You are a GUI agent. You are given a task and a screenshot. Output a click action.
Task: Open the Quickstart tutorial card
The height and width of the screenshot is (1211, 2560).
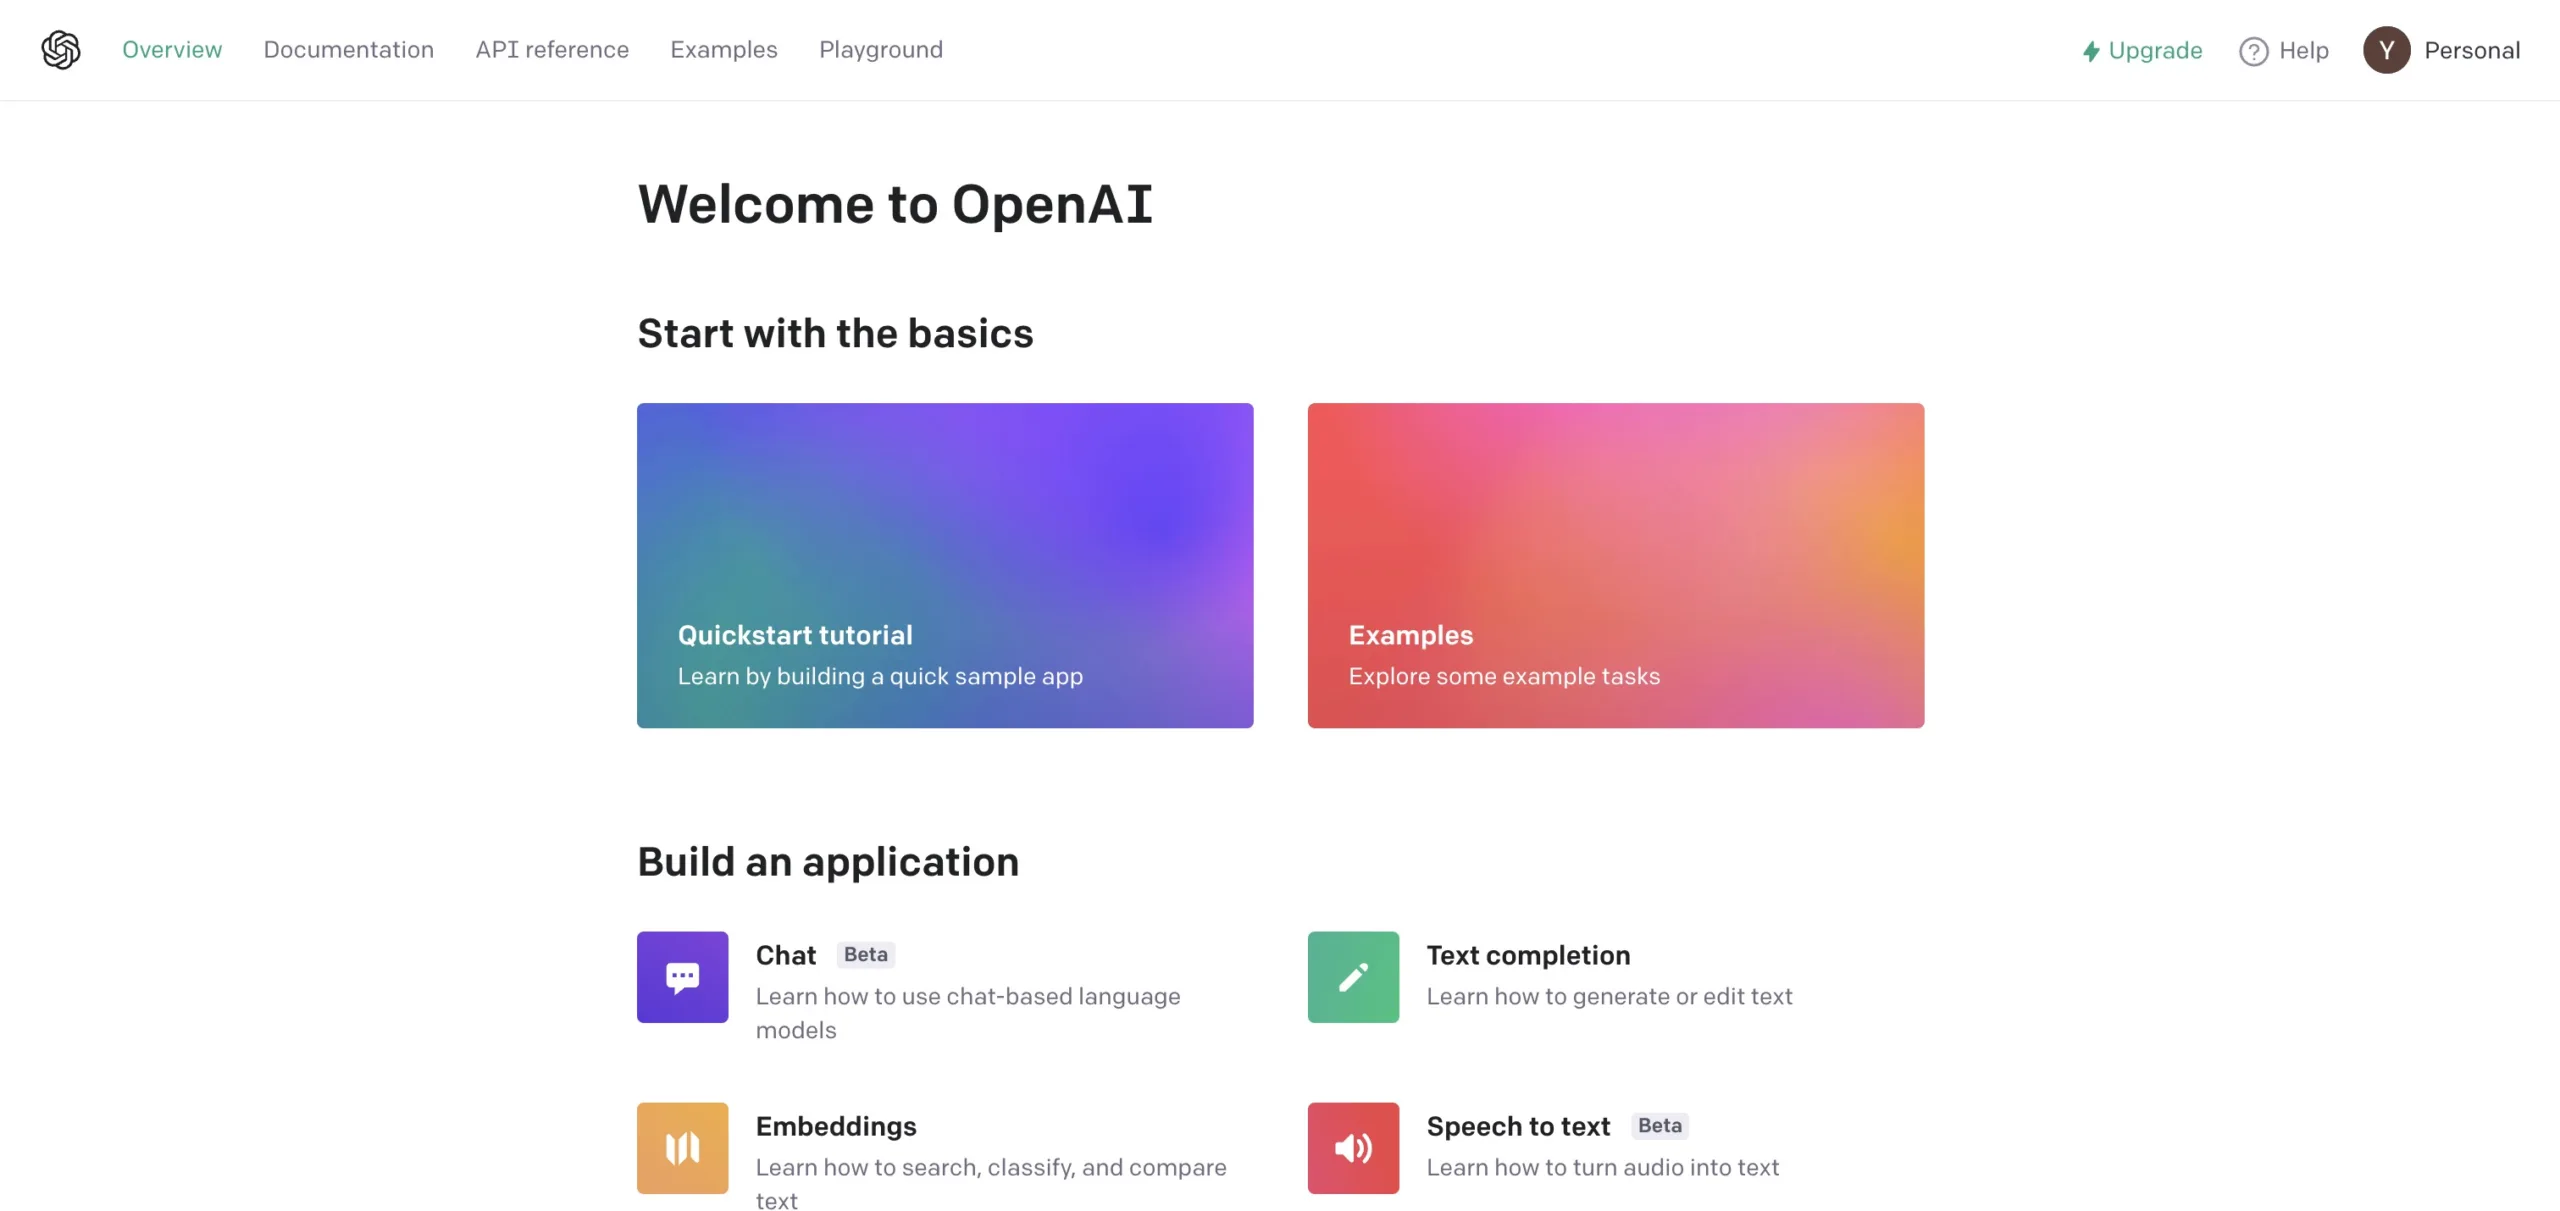pyautogui.click(x=944, y=565)
